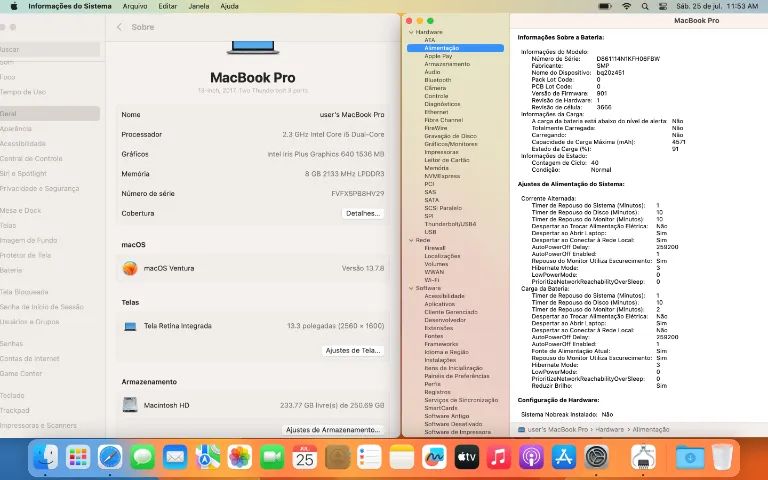The width and height of the screenshot is (768, 480).
Task: Open Contacts app in the Dock
Action: coord(337,457)
